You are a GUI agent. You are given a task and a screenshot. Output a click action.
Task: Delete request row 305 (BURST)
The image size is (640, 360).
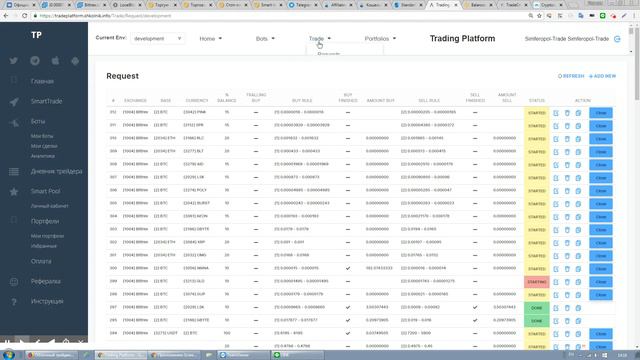pos(567,204)
